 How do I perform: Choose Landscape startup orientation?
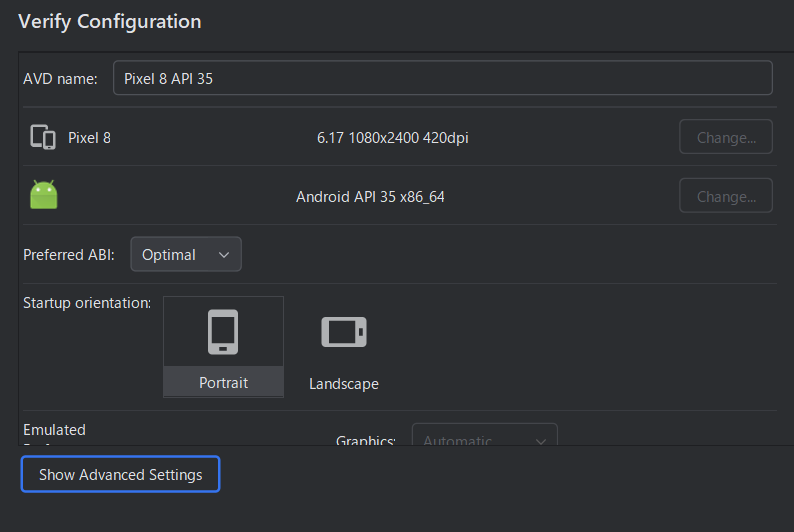pos(344,348)
